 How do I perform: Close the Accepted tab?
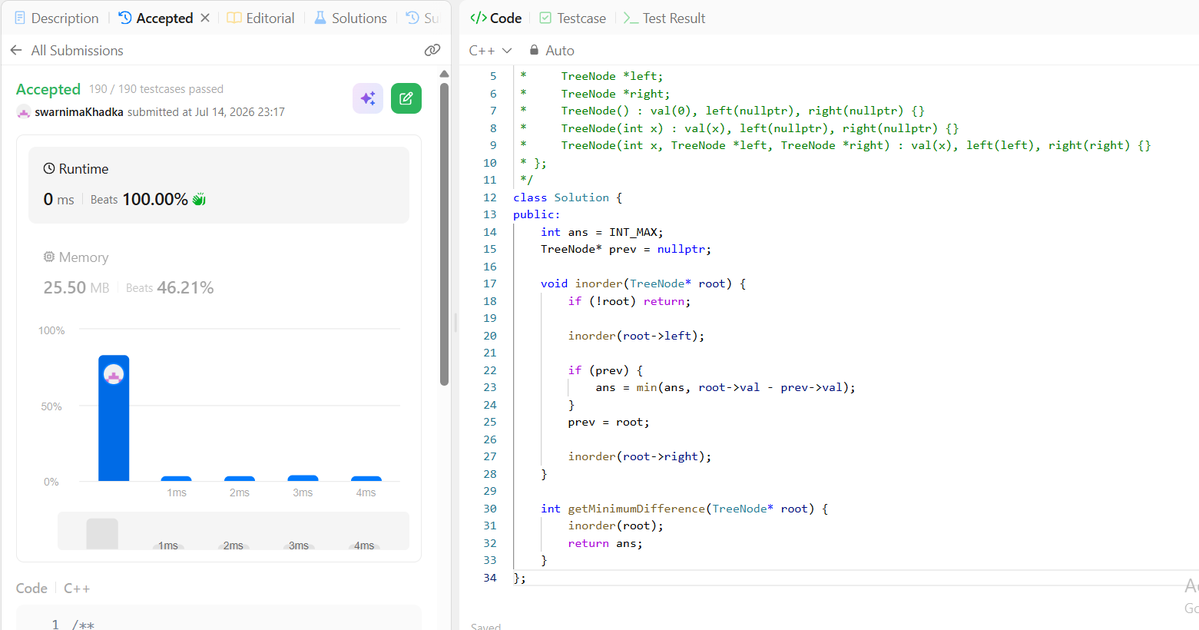point(205,18)
